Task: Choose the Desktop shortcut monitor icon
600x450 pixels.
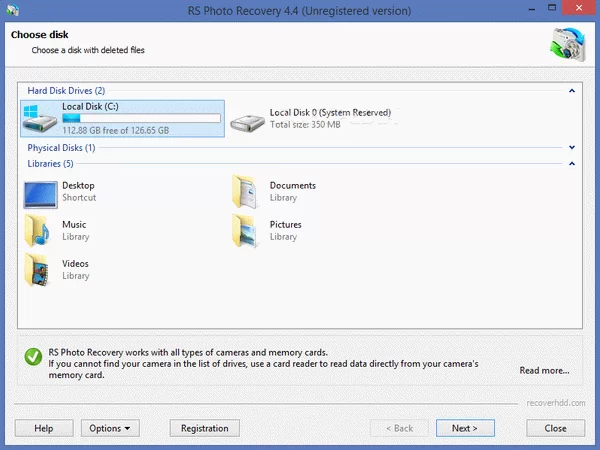Action: pyautogui.click(x=41, y=195)
